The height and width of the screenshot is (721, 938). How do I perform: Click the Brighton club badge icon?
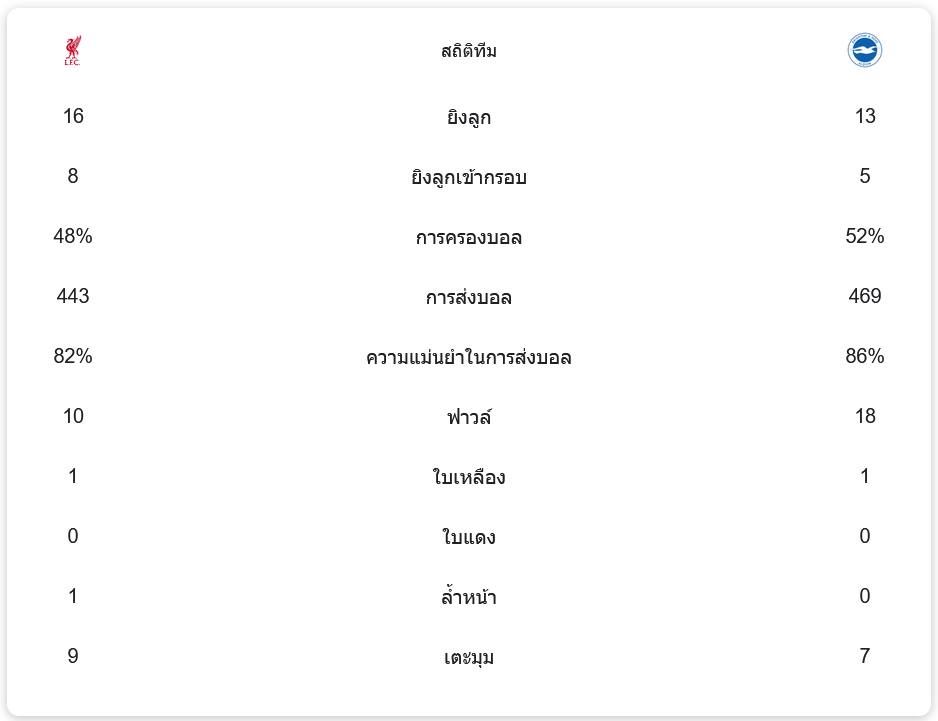pyautogui.click(x=865, y=50)
